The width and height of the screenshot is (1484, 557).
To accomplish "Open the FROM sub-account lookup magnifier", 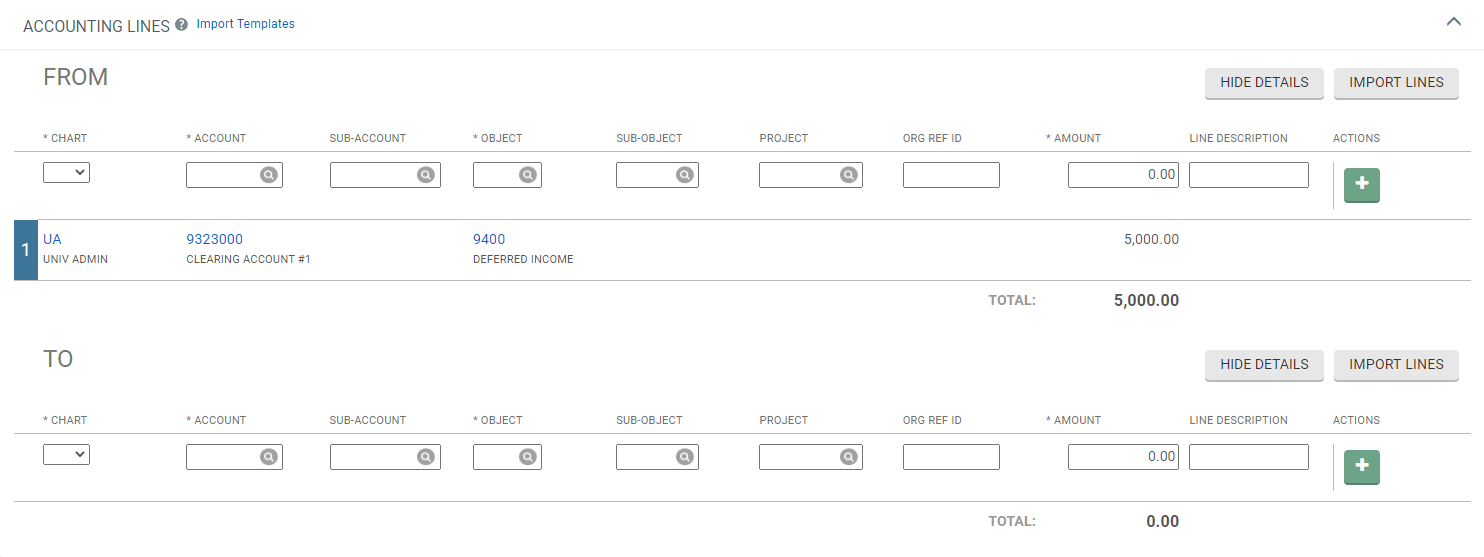I will click(x=425, y=175).
